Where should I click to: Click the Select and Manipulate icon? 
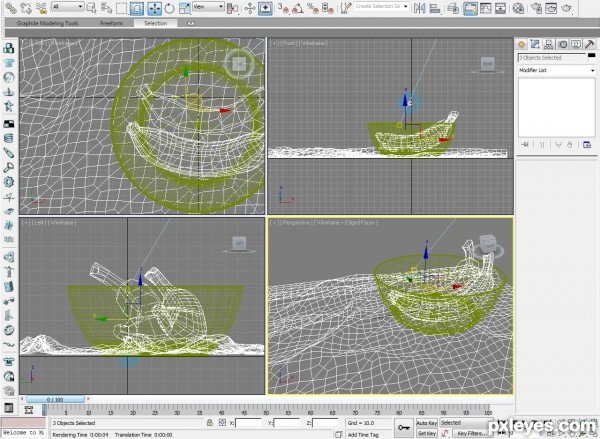pos(249,8)
